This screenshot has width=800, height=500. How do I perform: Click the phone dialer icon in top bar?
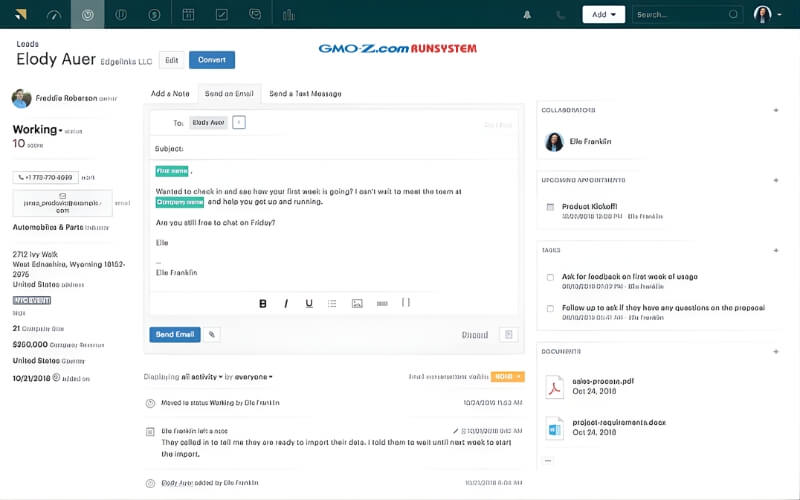[x=560, y=15]
